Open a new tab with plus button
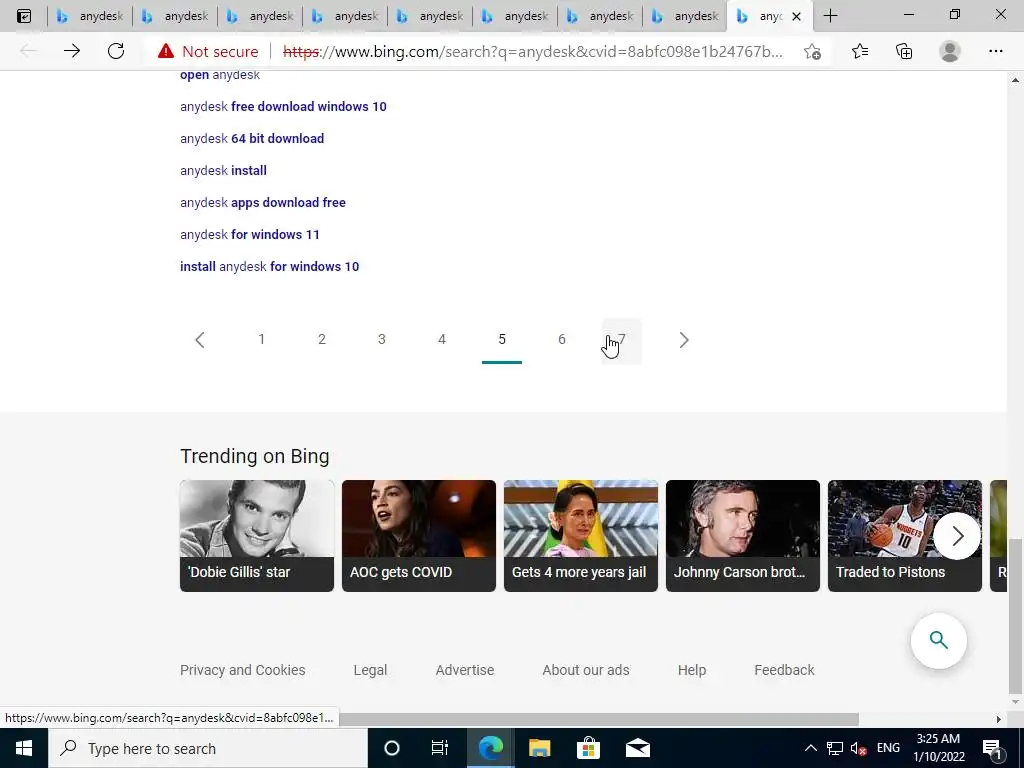Image resolution: width=1024 pixels, height=768 pixels. point(830,16)
